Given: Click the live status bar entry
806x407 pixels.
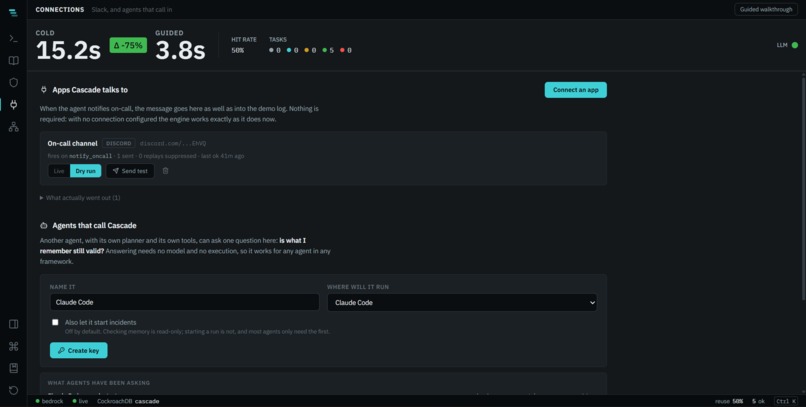Looking at the screenshot, I should [x=80, y=401].
